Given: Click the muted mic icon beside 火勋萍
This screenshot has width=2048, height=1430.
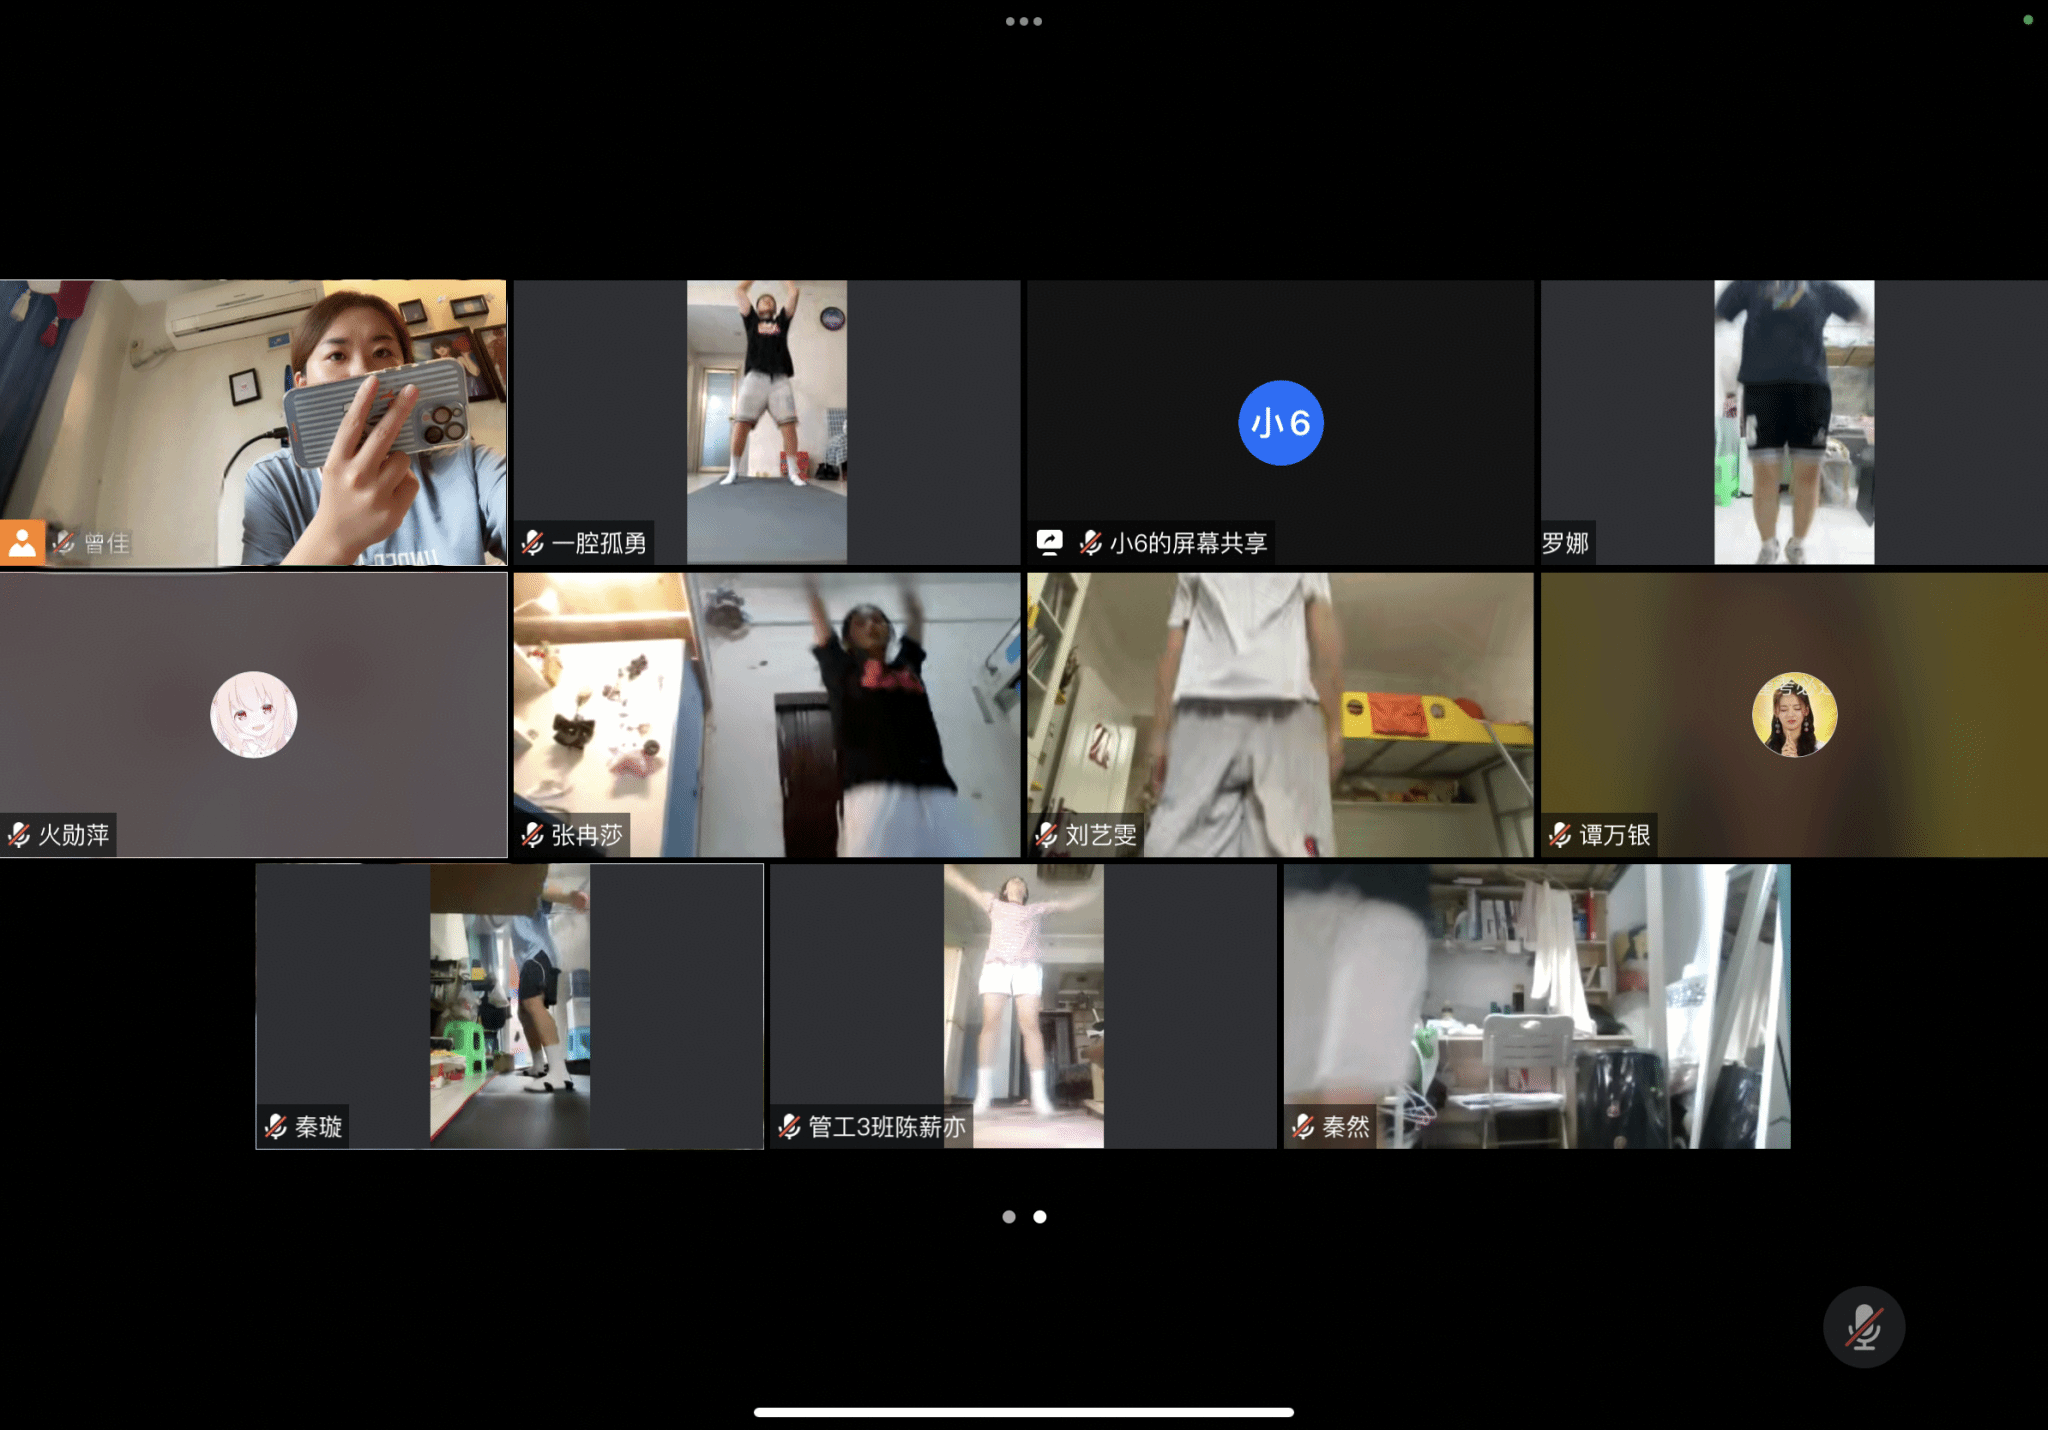Looking at the screenshot, I should coord(19,835).
